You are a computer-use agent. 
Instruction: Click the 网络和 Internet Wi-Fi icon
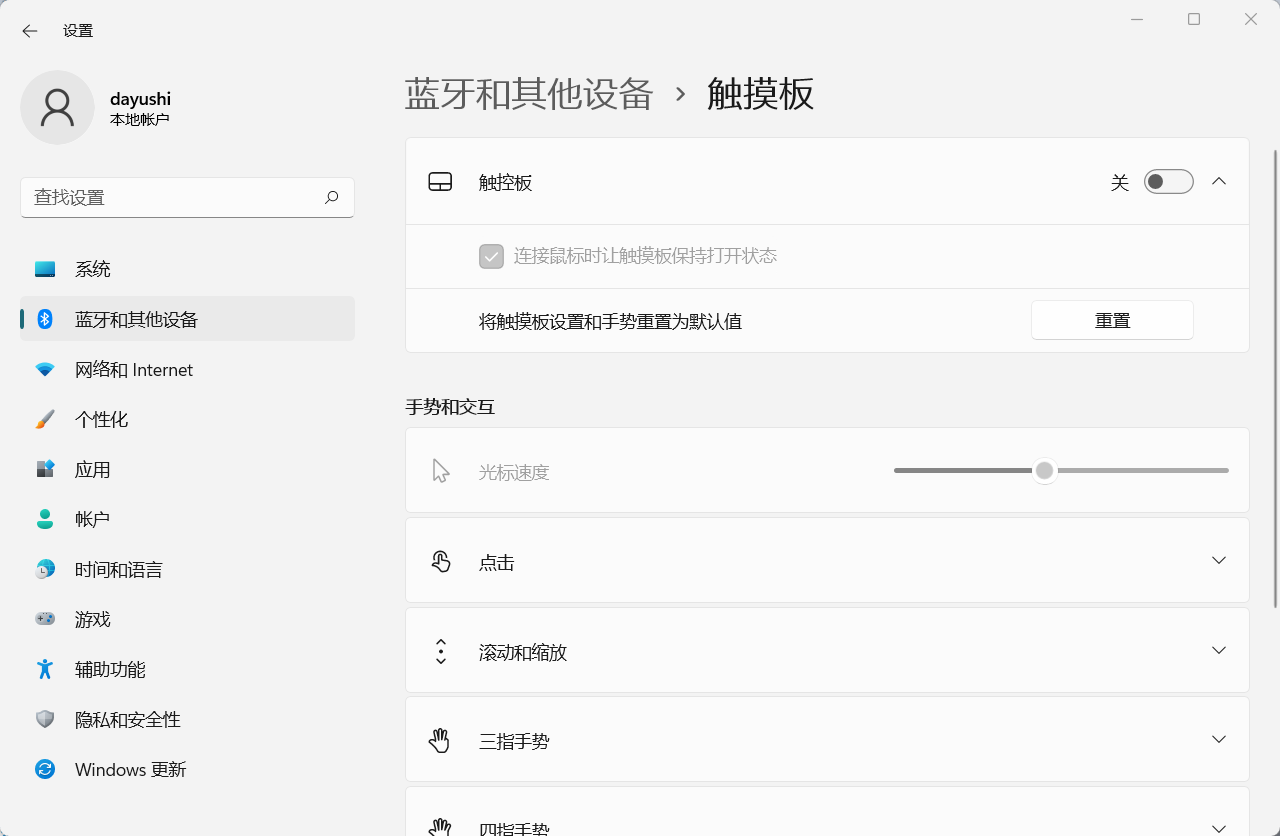tap(45, 370)
